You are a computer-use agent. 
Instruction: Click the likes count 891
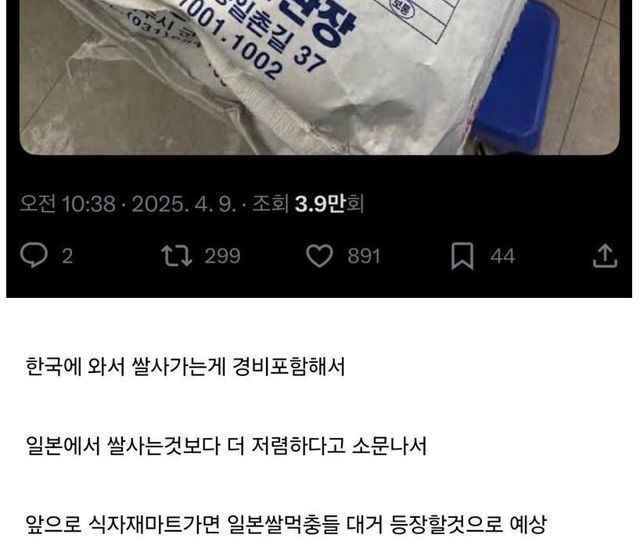click(364, 256)
